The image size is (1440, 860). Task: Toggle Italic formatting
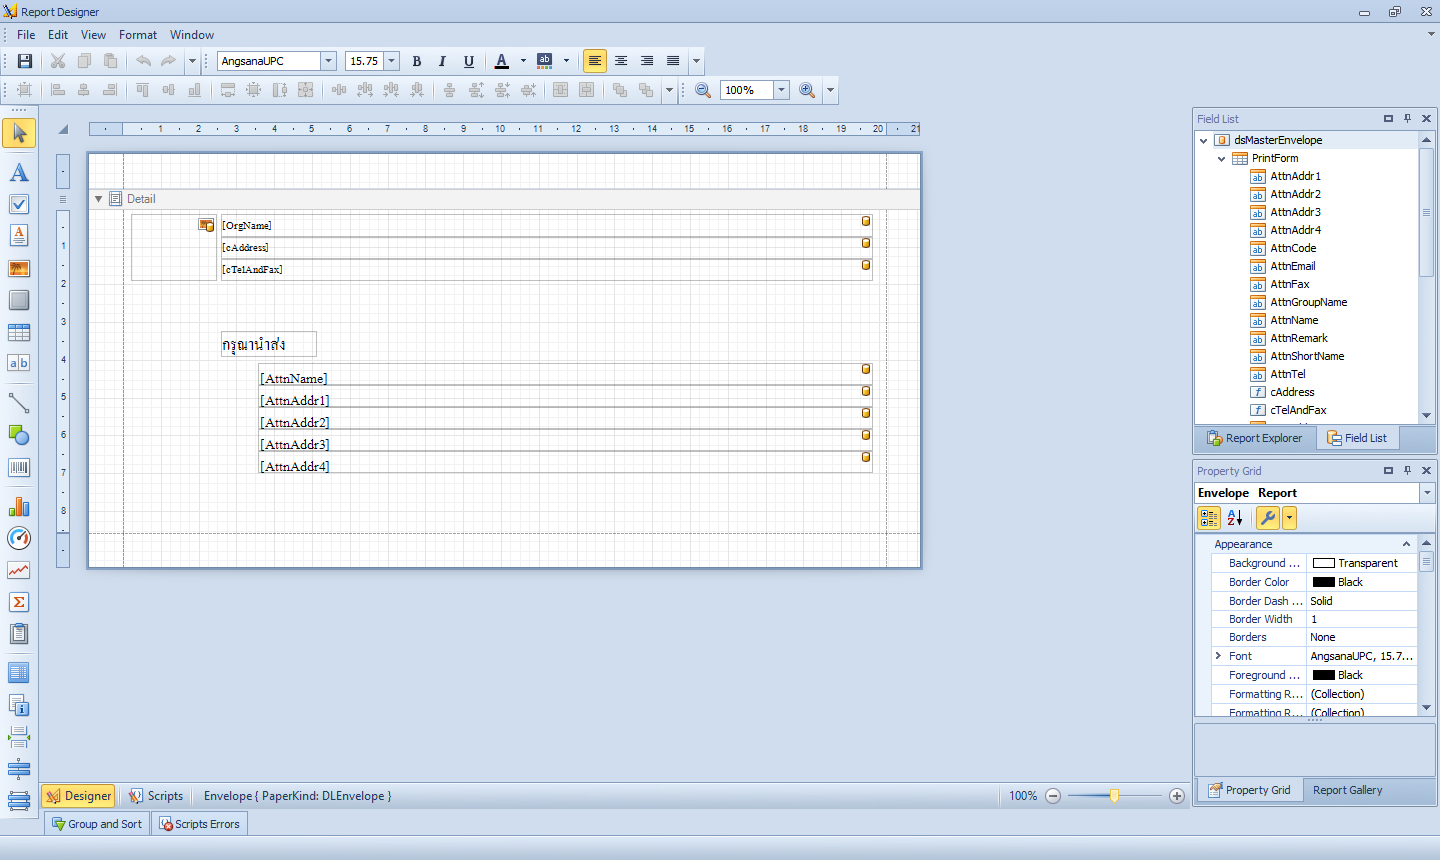tap(442, 61)
